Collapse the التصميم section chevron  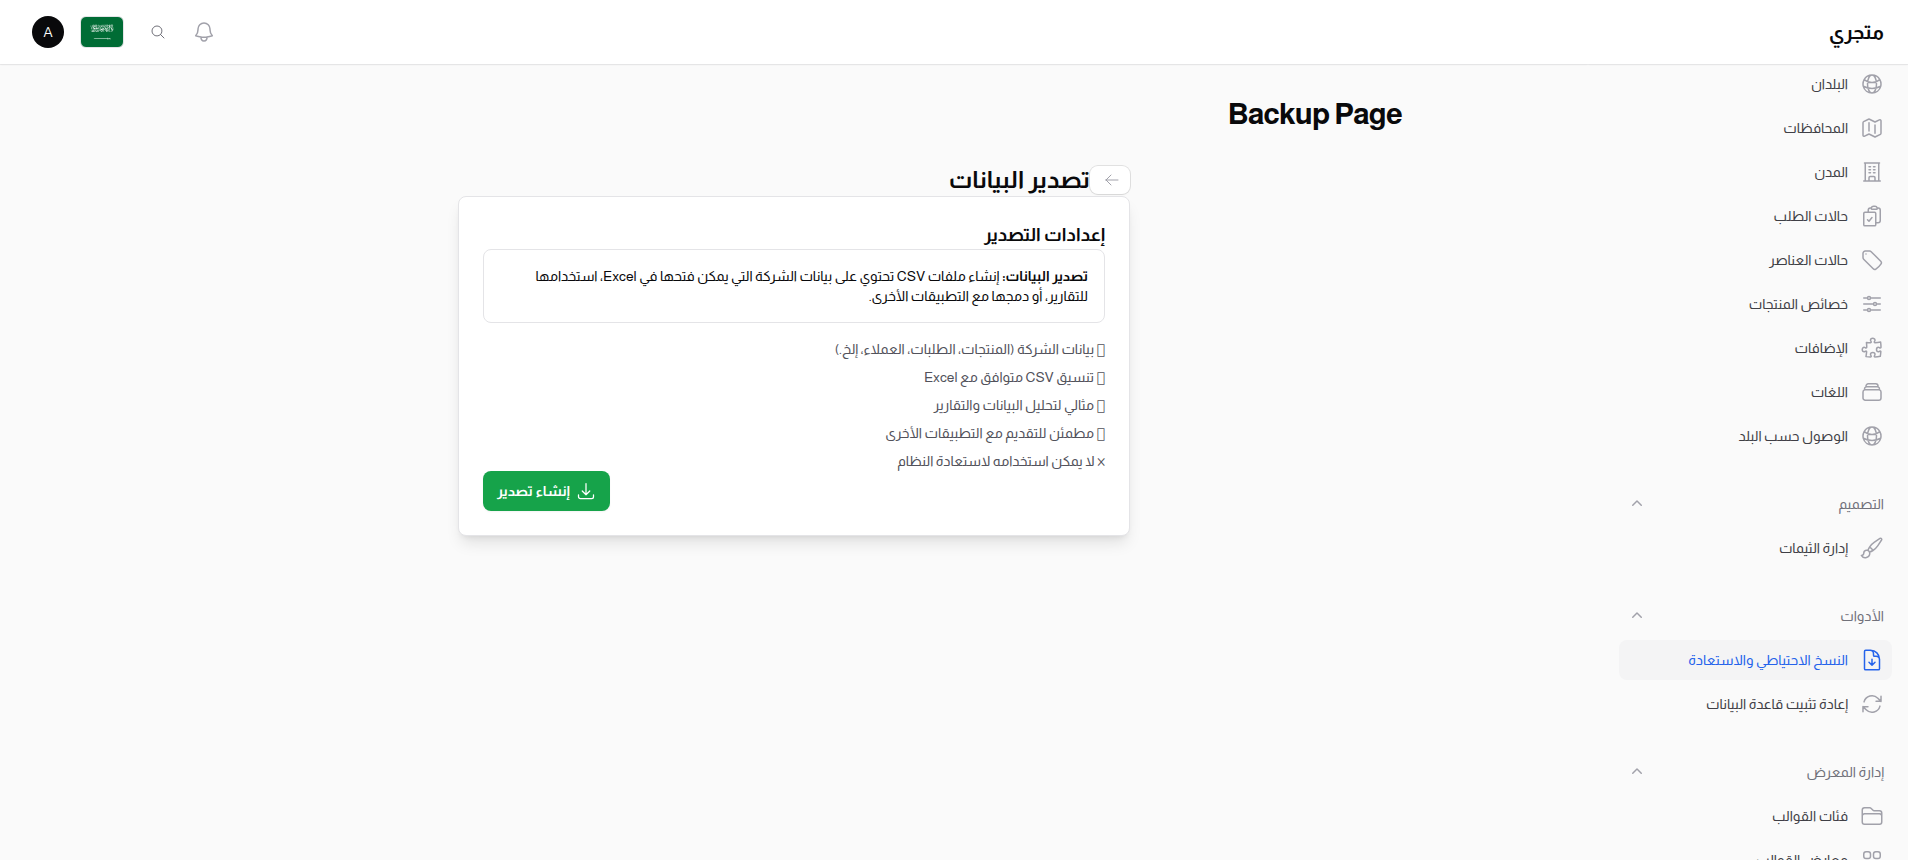point(1637,503)
